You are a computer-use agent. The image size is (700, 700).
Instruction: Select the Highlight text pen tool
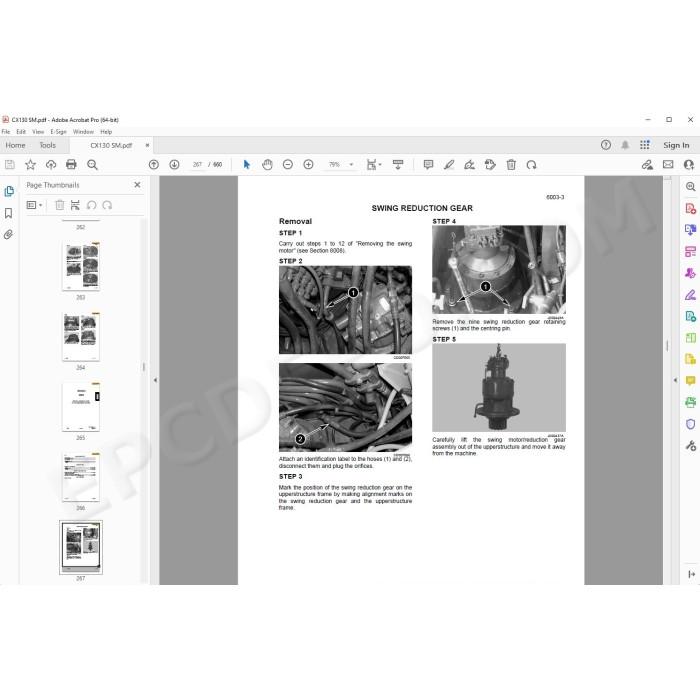point(449,165)
